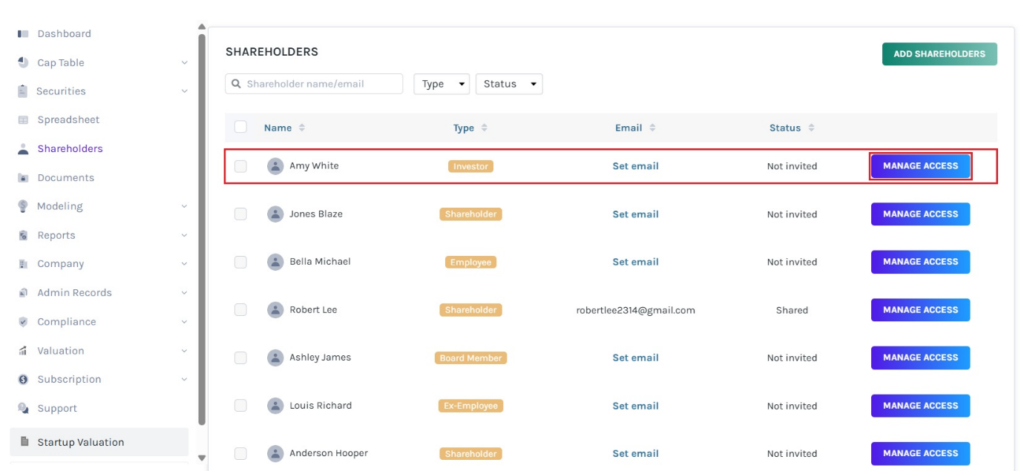Check the box for Anderson Hooper
Viewport: 1024px width, 471px height.
(x=240, y=453)
